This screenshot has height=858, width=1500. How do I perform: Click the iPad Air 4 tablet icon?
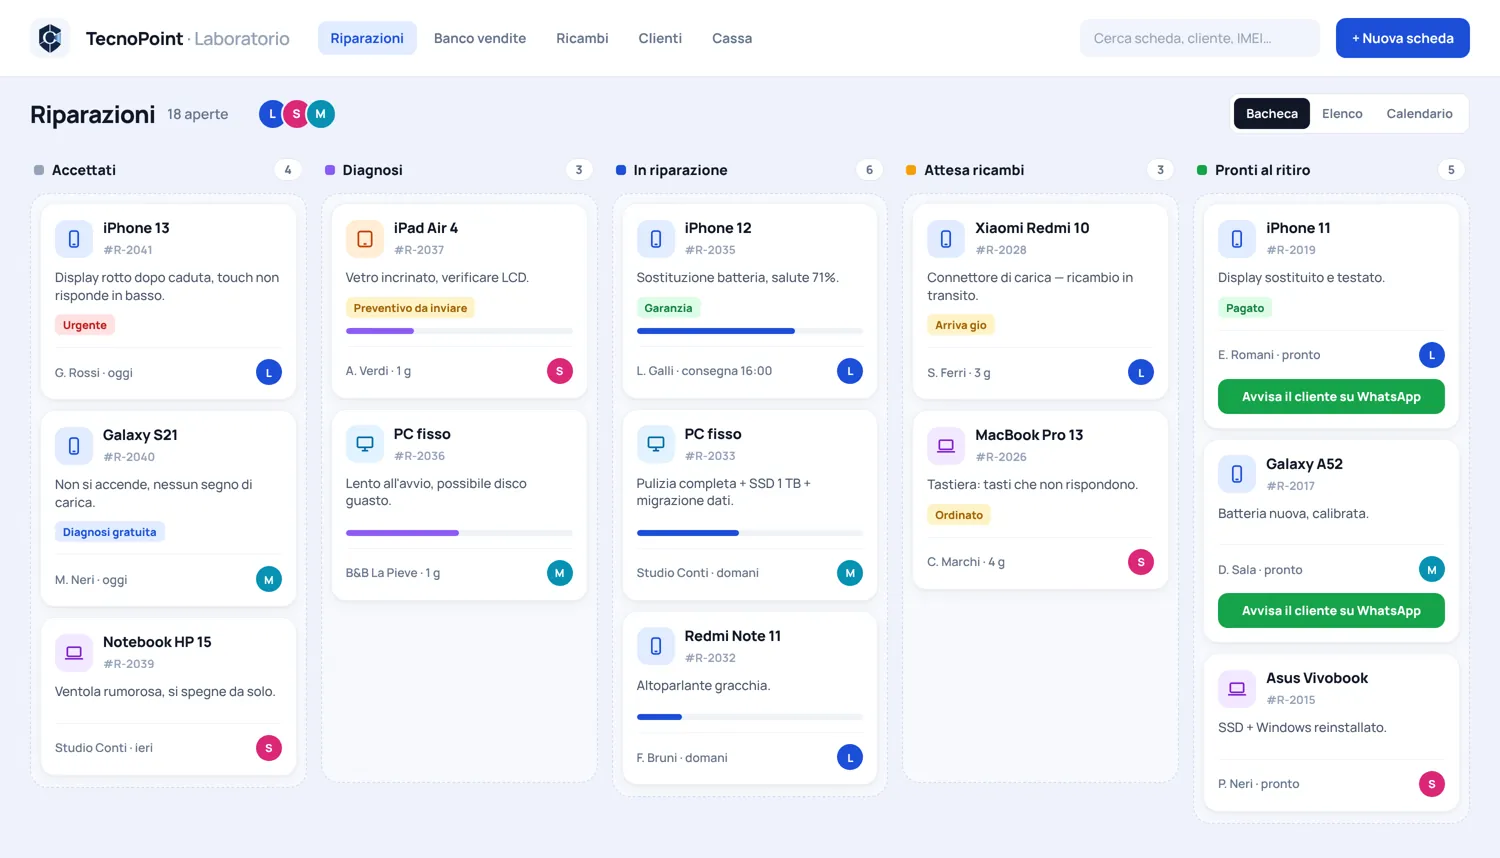point(365,239)
